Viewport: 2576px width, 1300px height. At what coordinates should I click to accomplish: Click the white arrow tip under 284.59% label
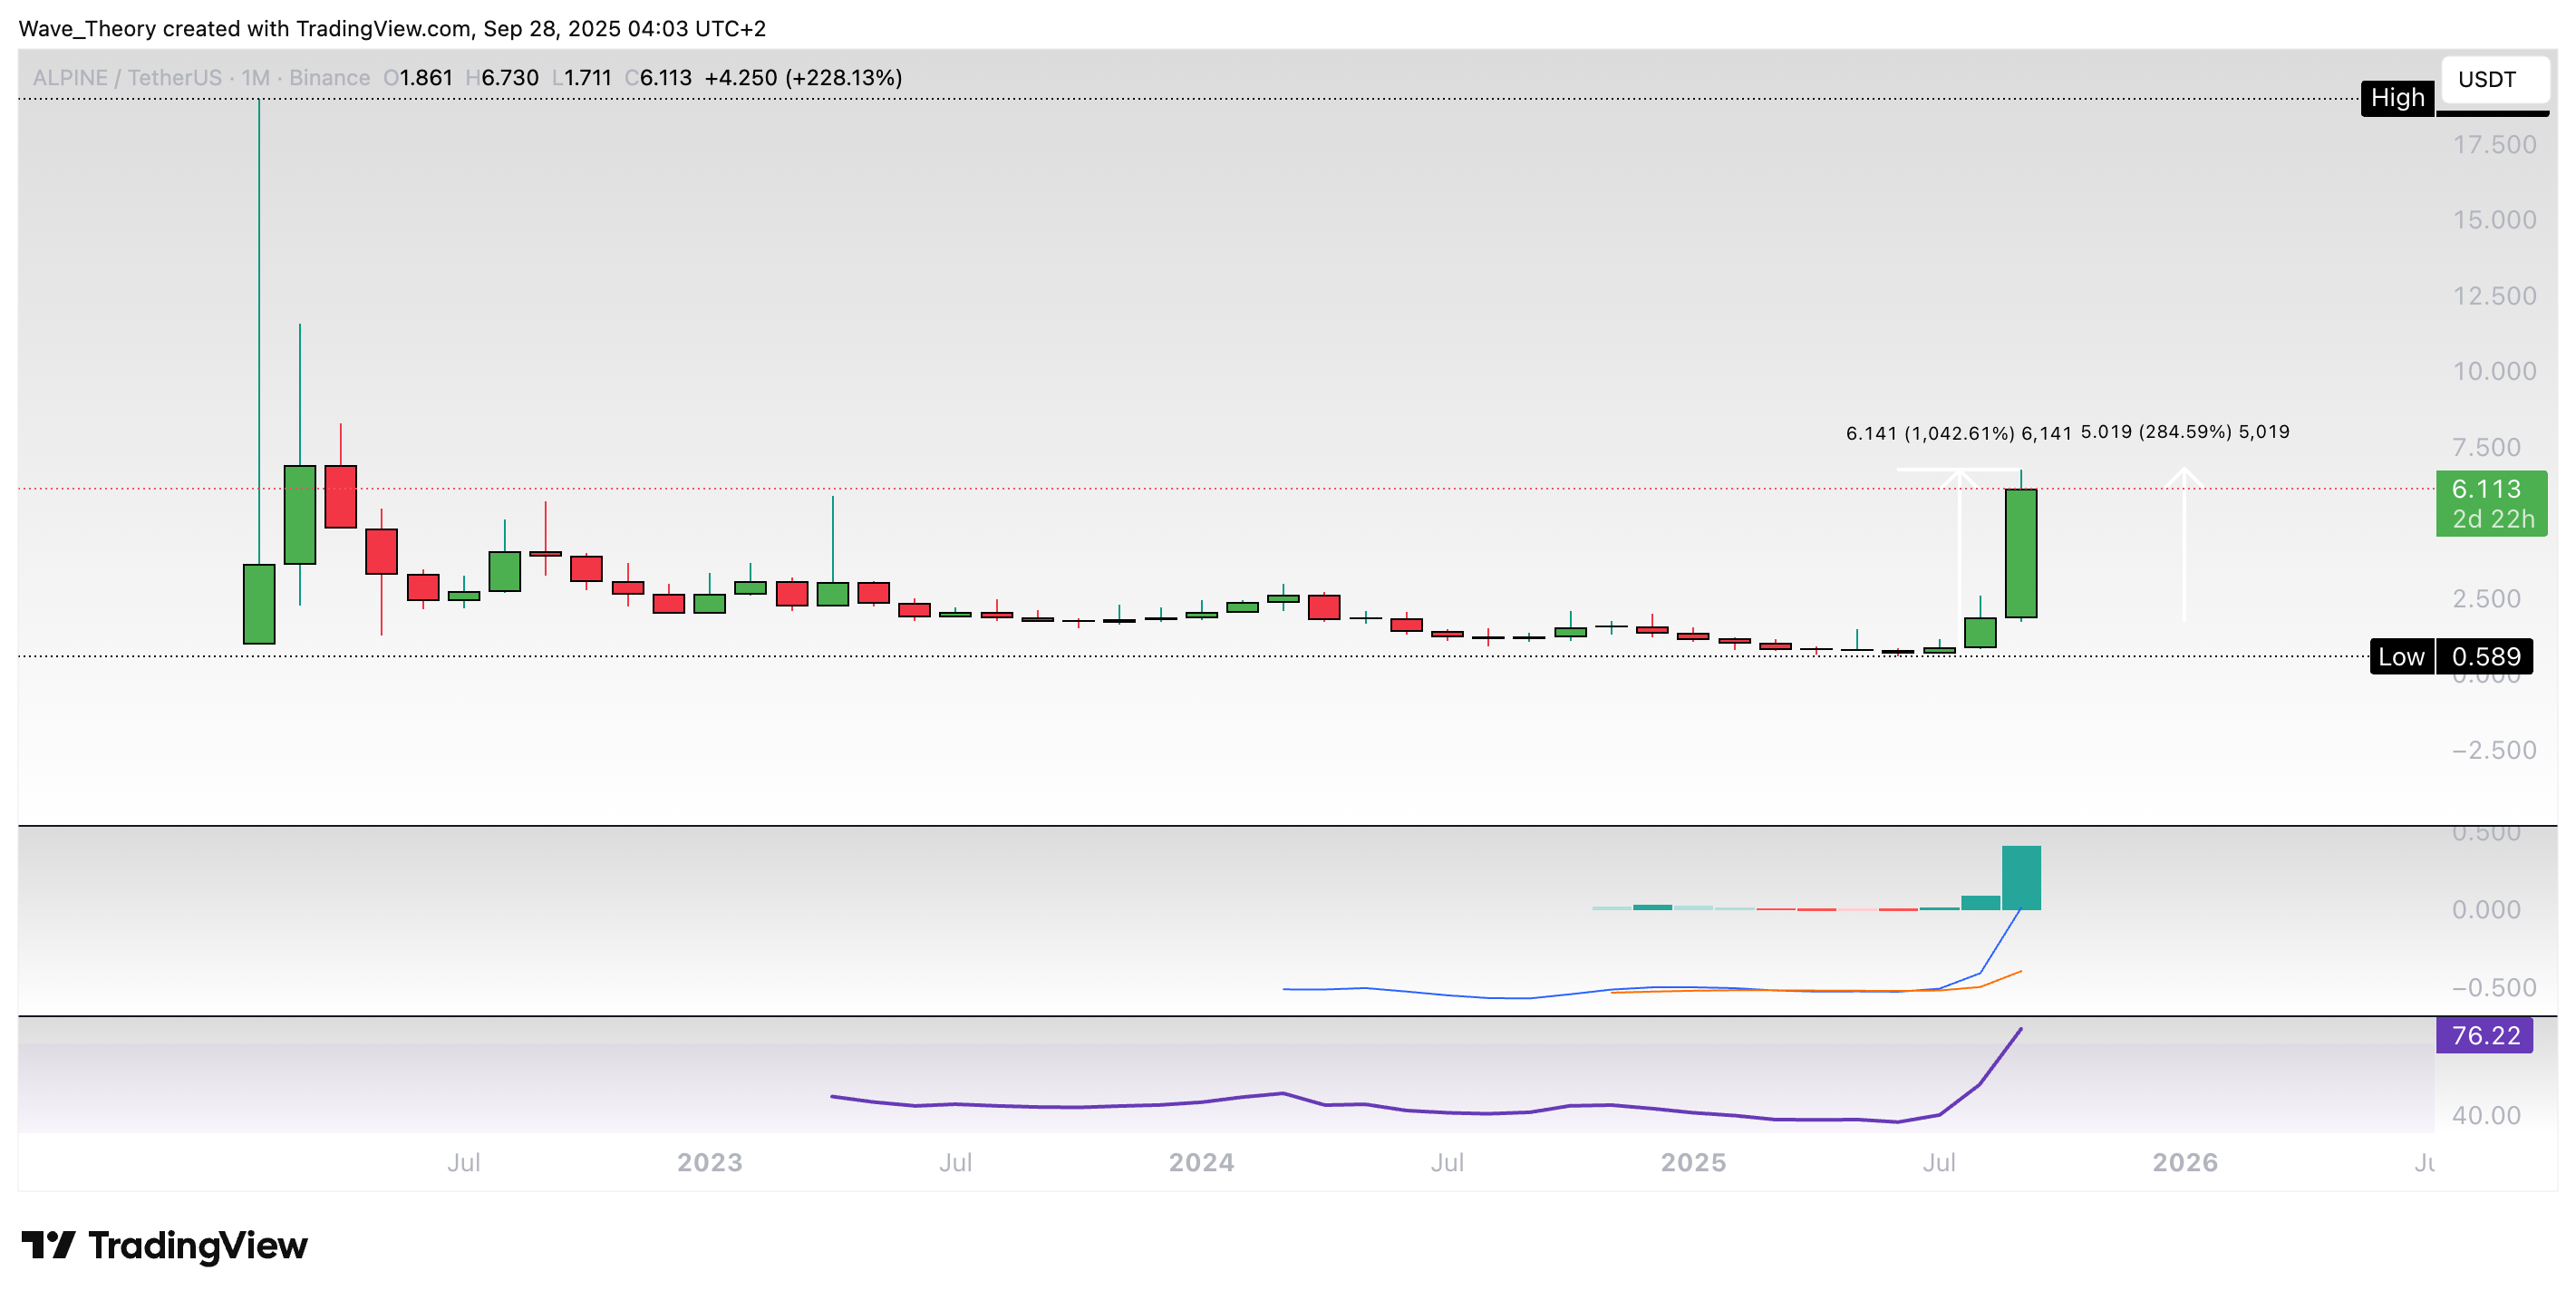coord(2184,472)
